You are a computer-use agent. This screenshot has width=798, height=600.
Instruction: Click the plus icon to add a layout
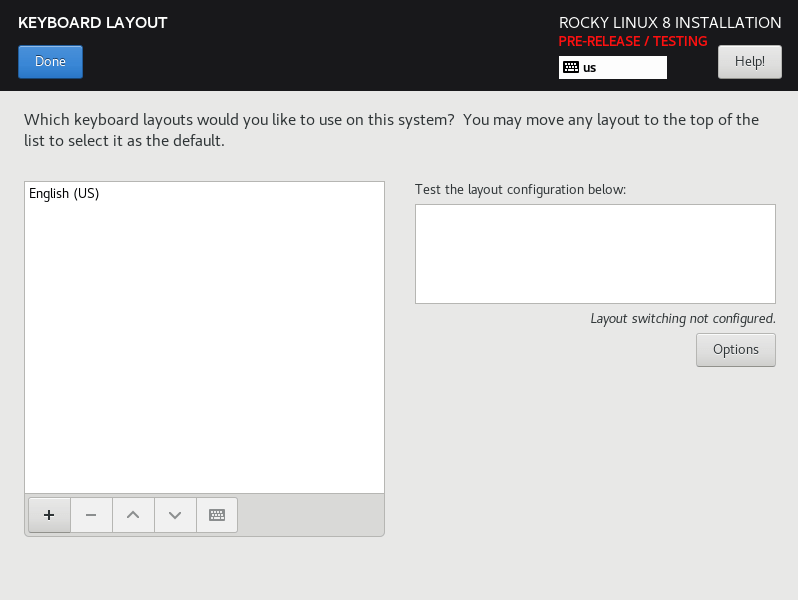(x=49, y=515)
